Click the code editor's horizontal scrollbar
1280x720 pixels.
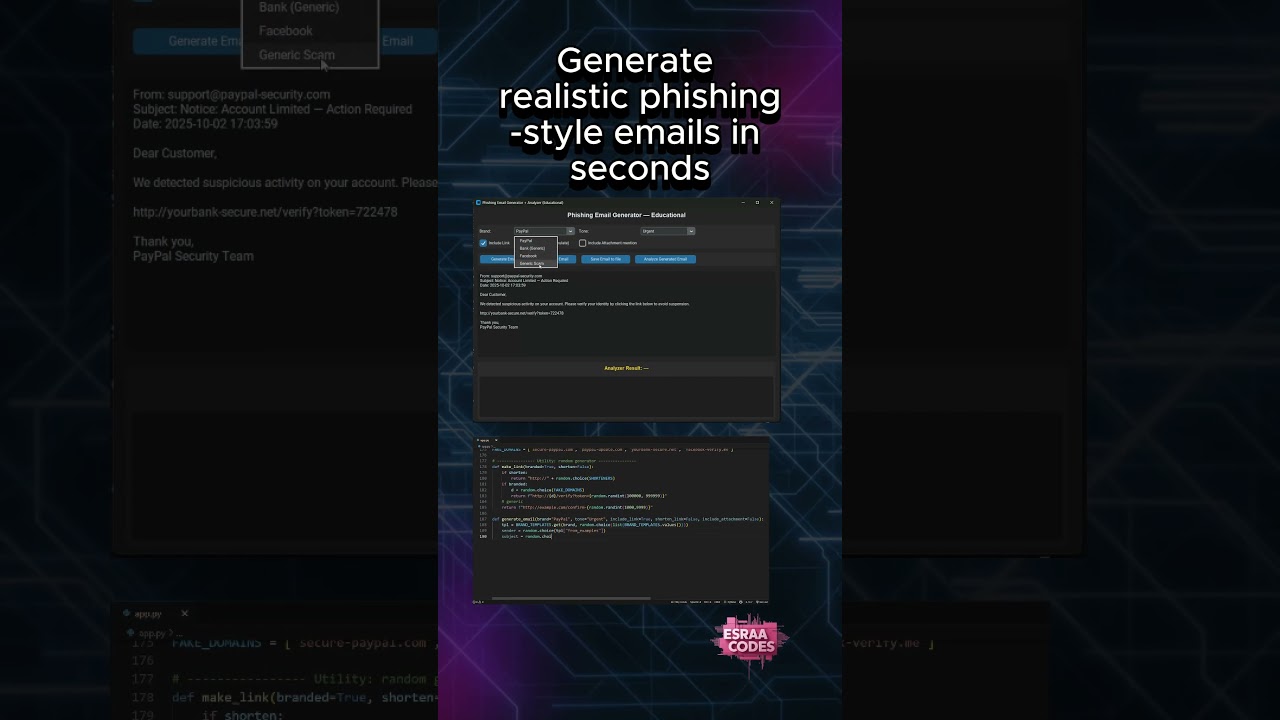(571, 598)
